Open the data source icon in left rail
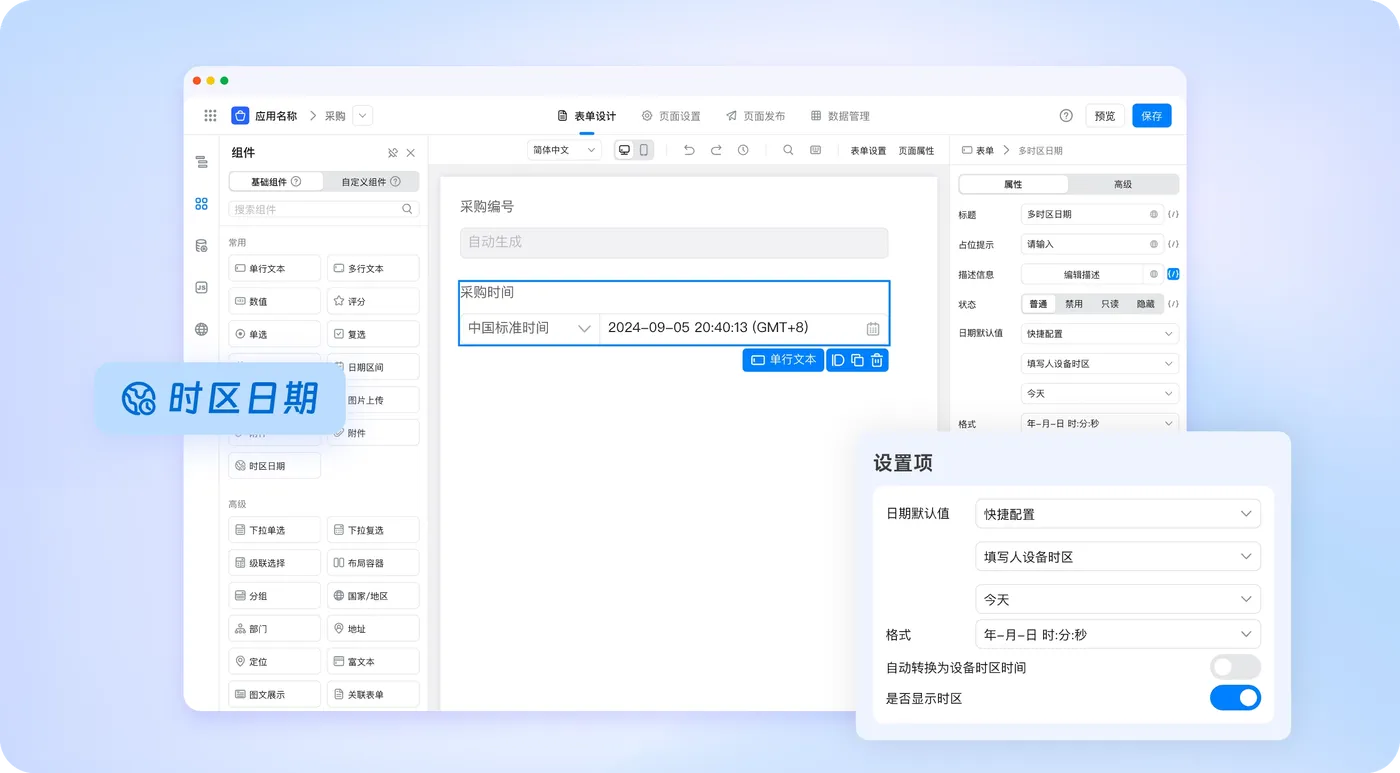 point(201,246)
